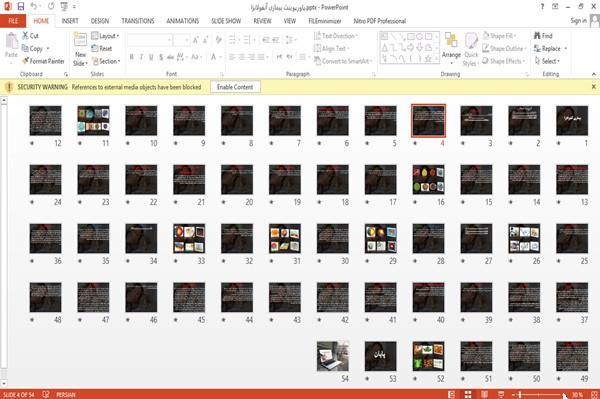Dismiss the security warning bar
The height and width of the screenshot is (399, 600).
click(593, 87)
